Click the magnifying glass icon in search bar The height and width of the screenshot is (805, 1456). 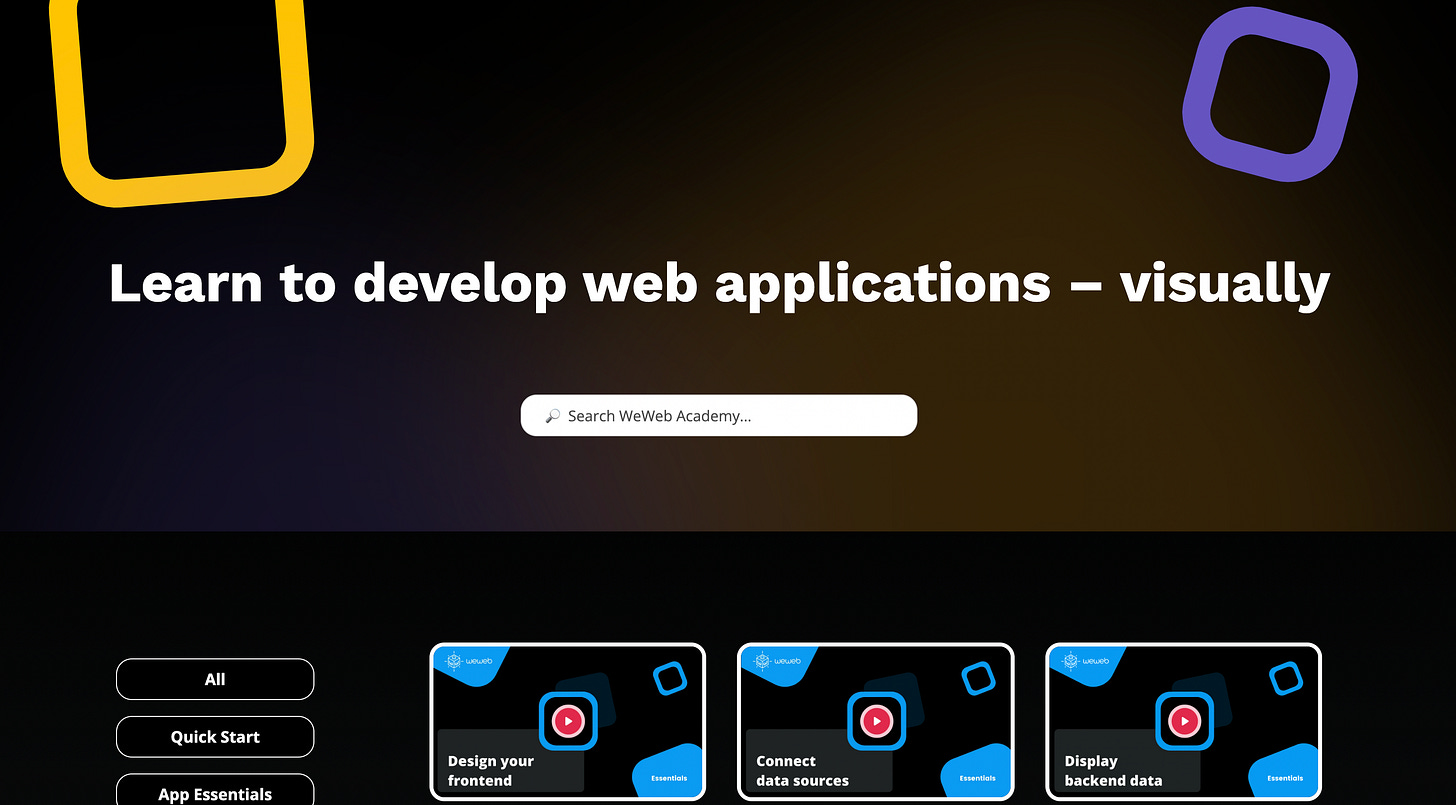click(552, 416)
